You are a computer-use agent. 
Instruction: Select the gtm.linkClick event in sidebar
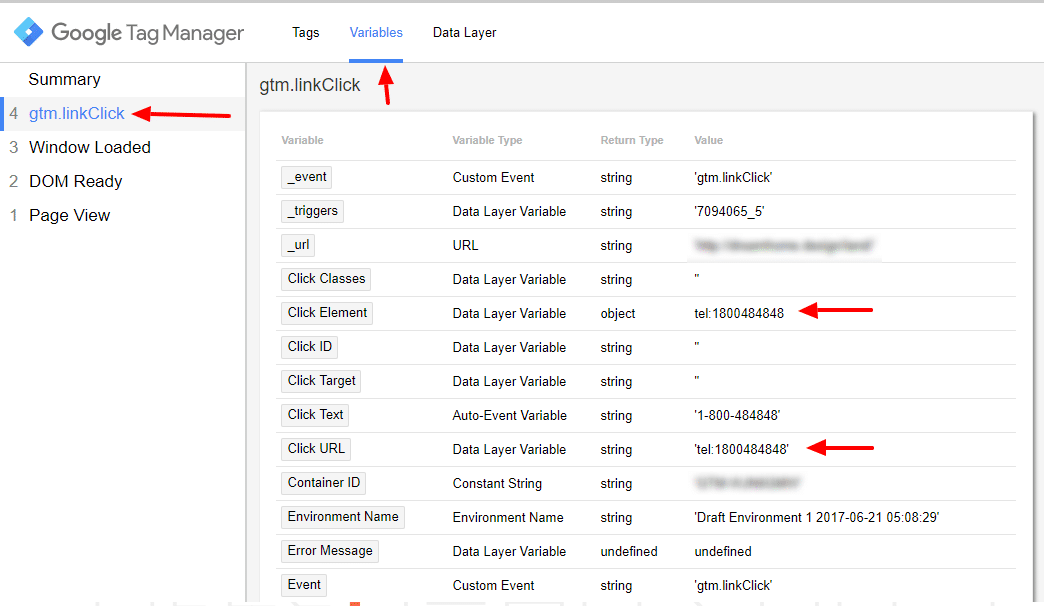tap(76, 113)
